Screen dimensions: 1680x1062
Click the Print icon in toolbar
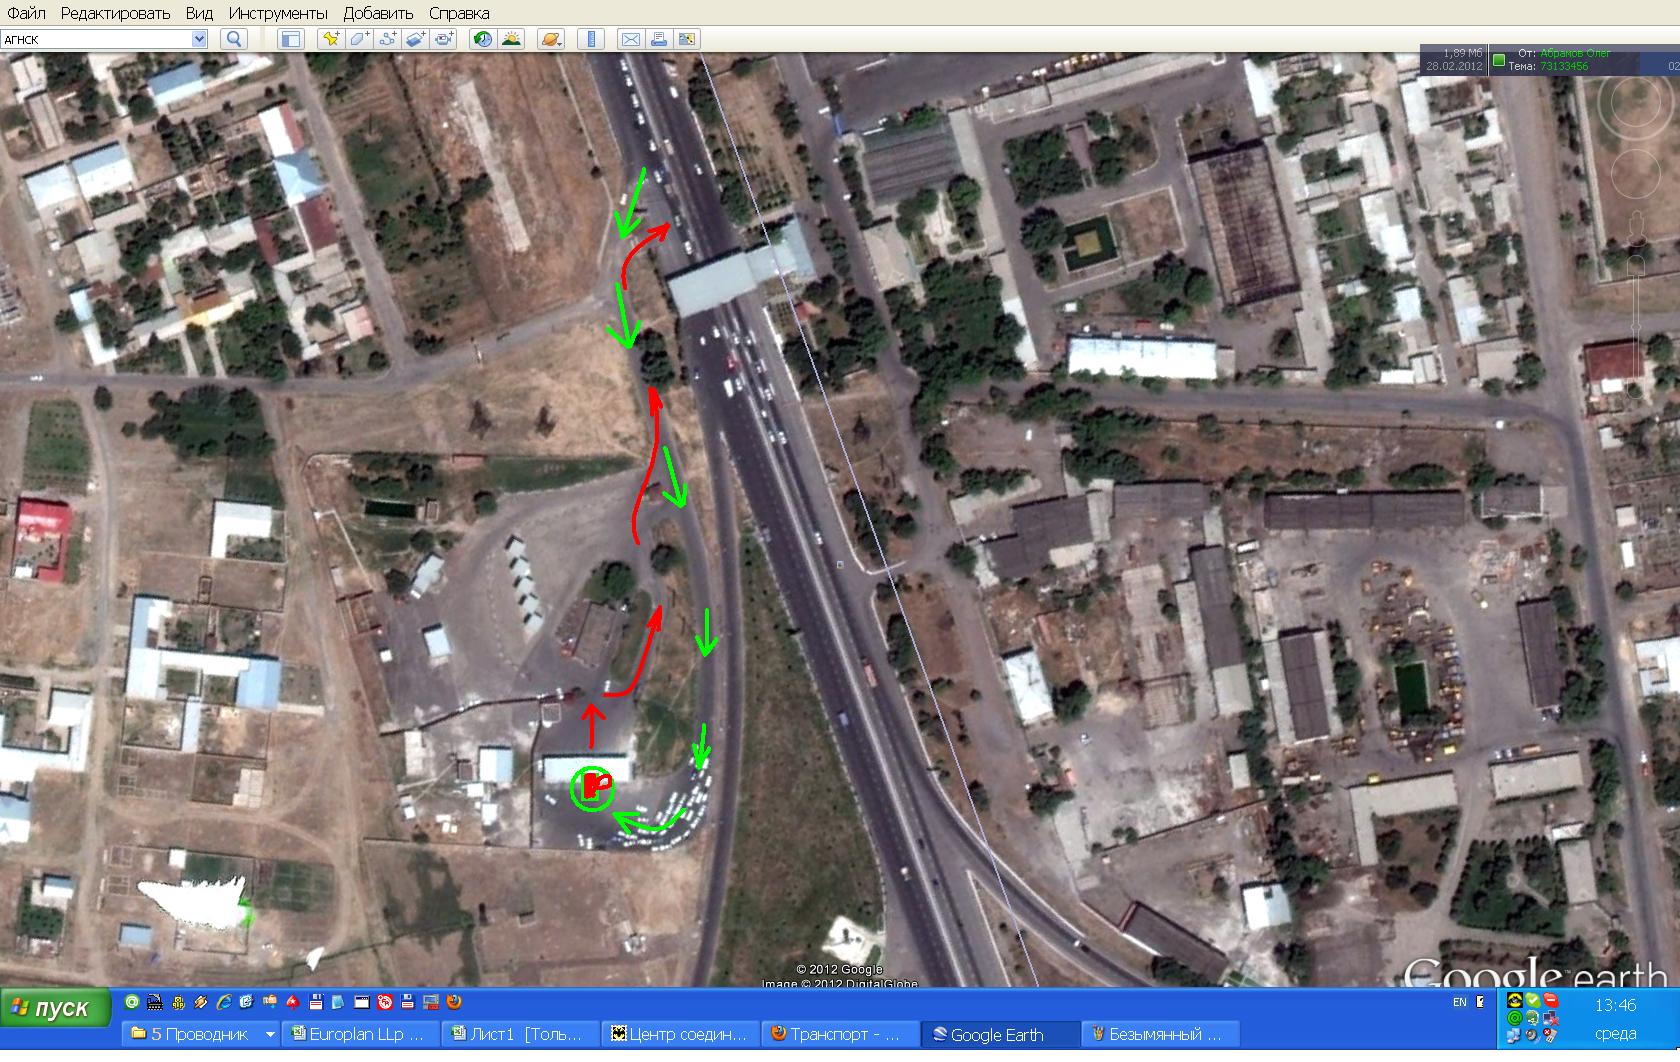click(x=659, y=39)
